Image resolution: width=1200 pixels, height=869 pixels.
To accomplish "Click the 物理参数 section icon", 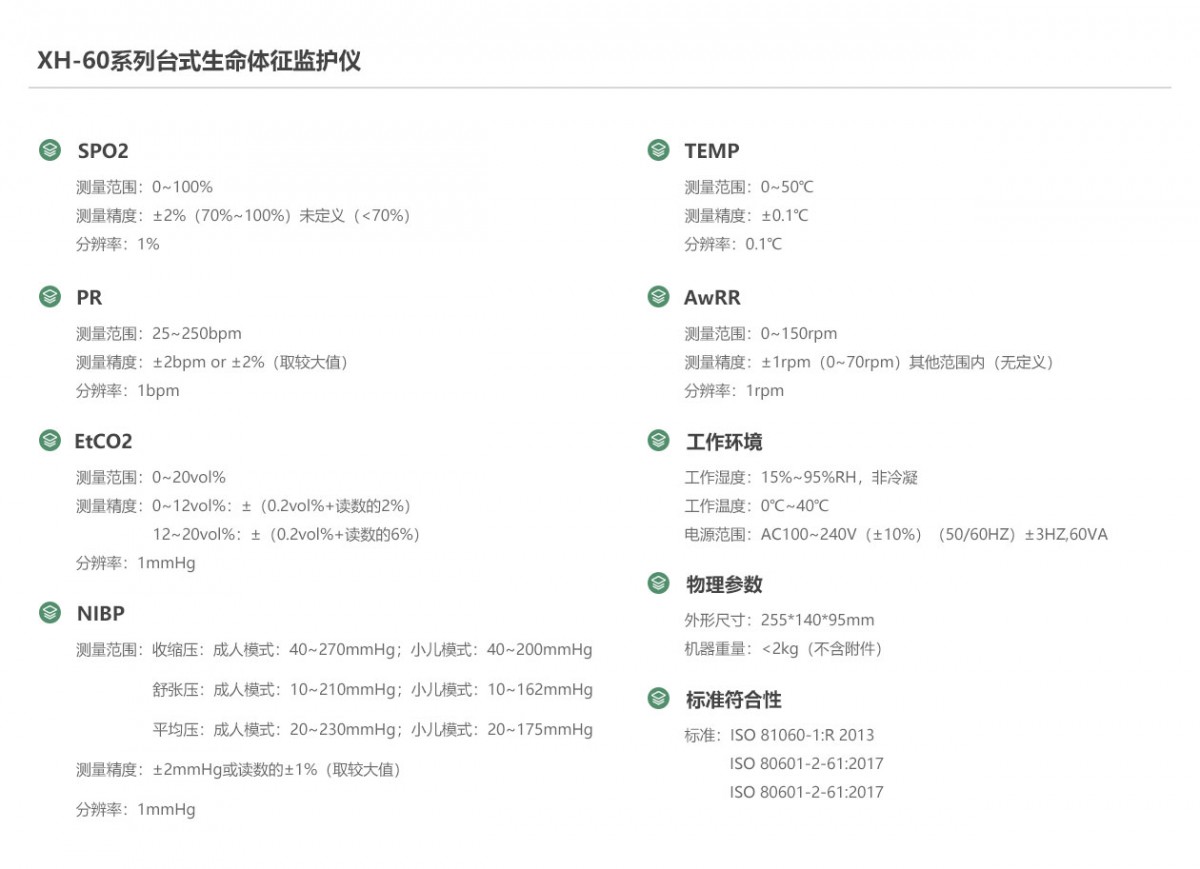I will point(658,584).
